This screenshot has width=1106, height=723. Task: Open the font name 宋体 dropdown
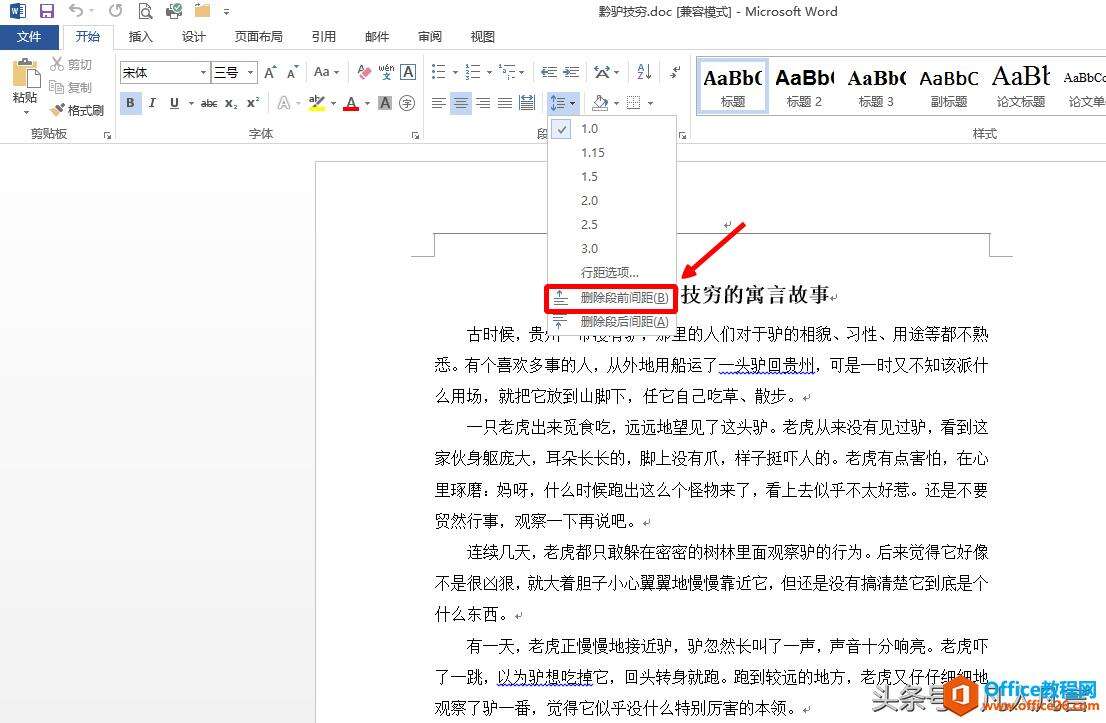click(x=204, y=72)
